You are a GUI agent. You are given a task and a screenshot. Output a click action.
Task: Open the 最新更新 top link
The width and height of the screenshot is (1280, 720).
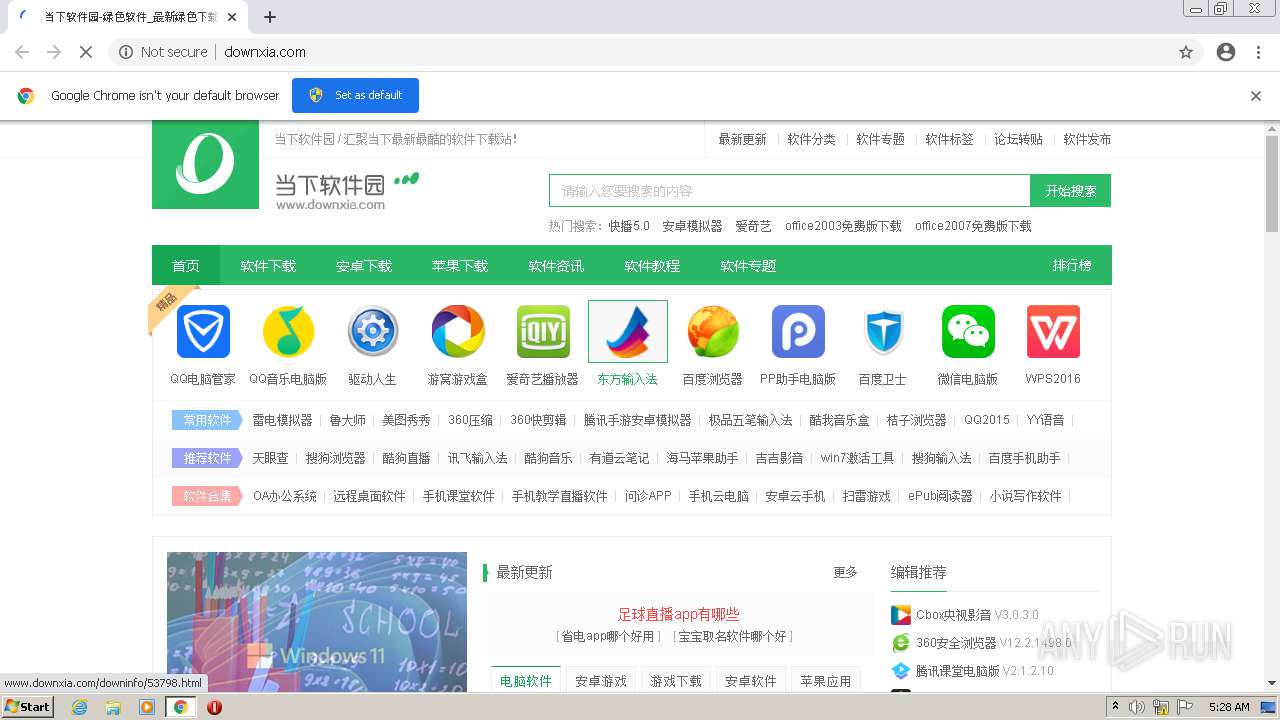(742, 140)
